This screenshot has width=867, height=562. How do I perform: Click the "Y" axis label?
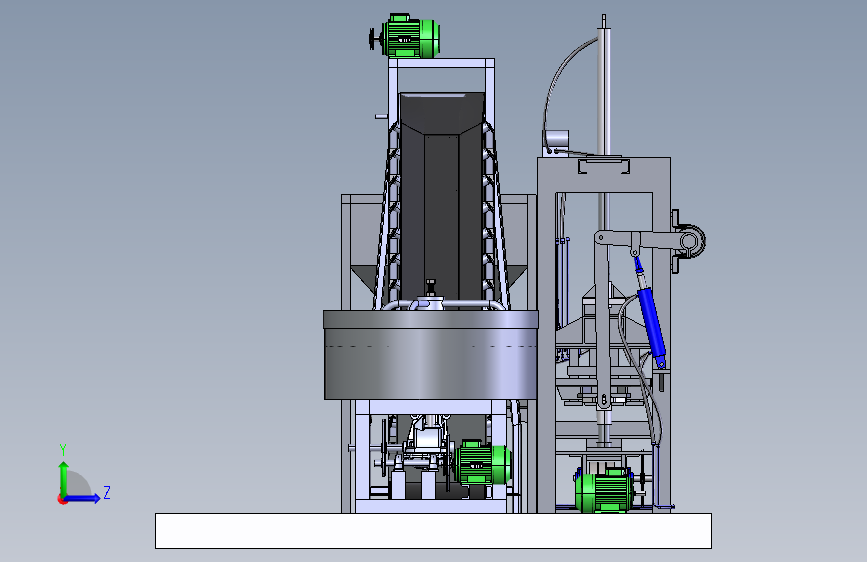[x=63, y=449]
